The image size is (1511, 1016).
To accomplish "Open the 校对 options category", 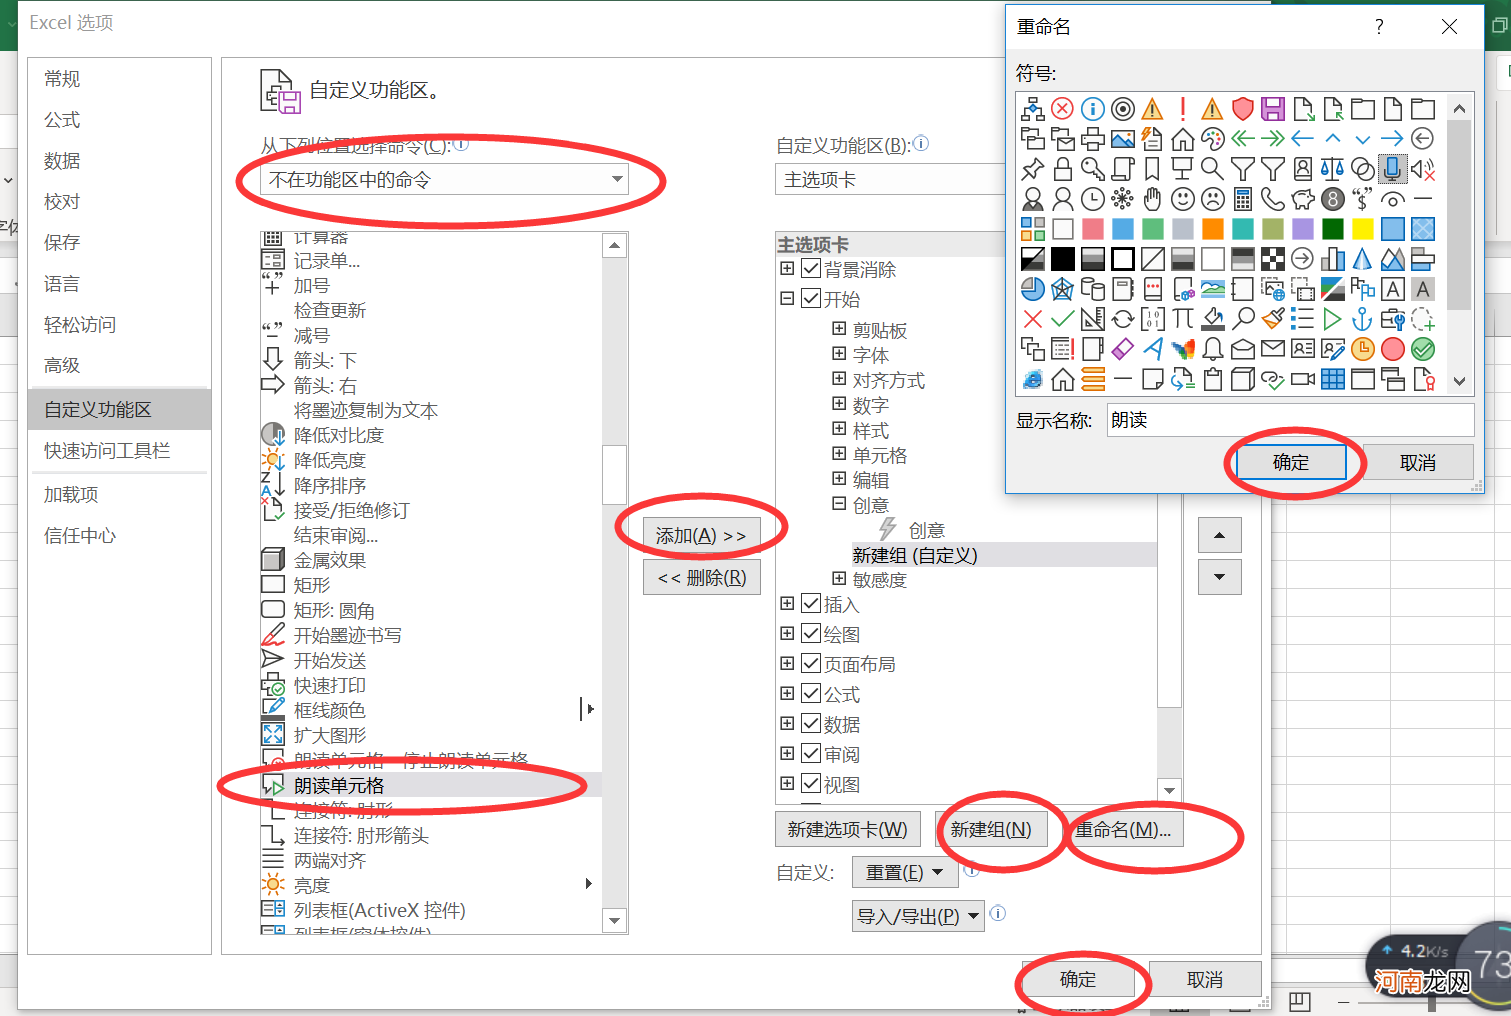I will point(119,202).
